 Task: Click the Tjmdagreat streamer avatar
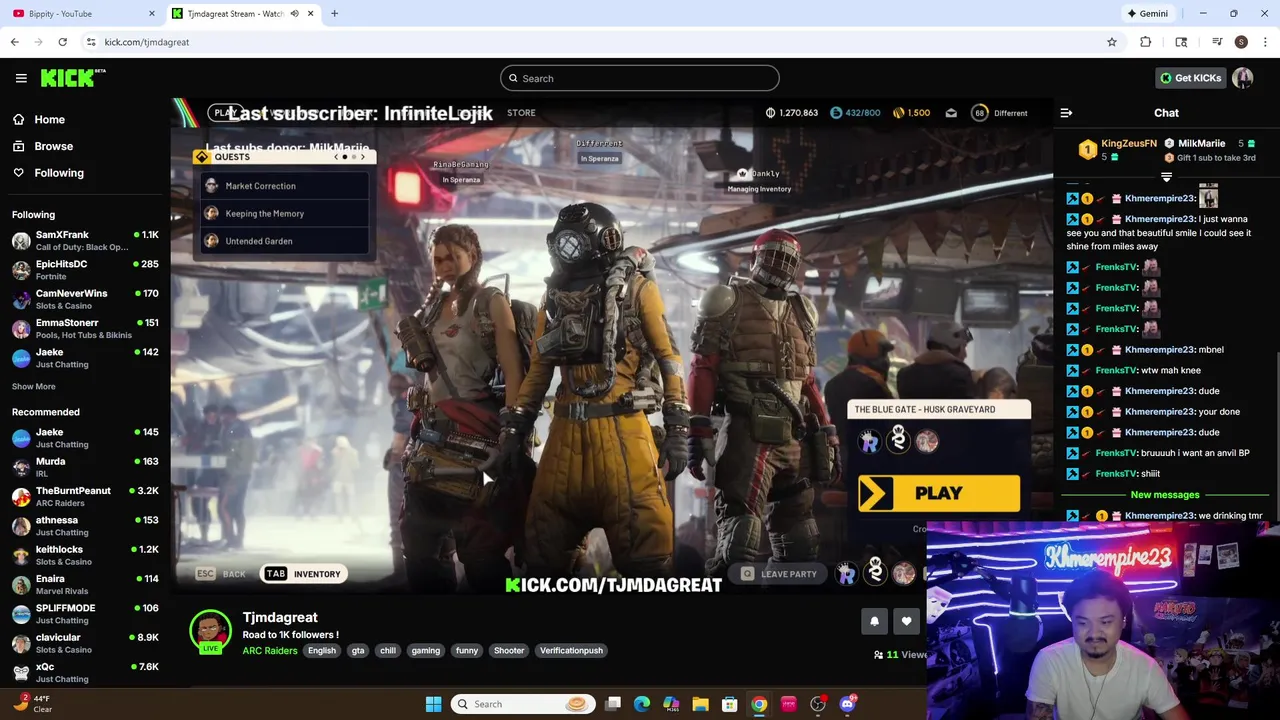[x=210, y=631]
